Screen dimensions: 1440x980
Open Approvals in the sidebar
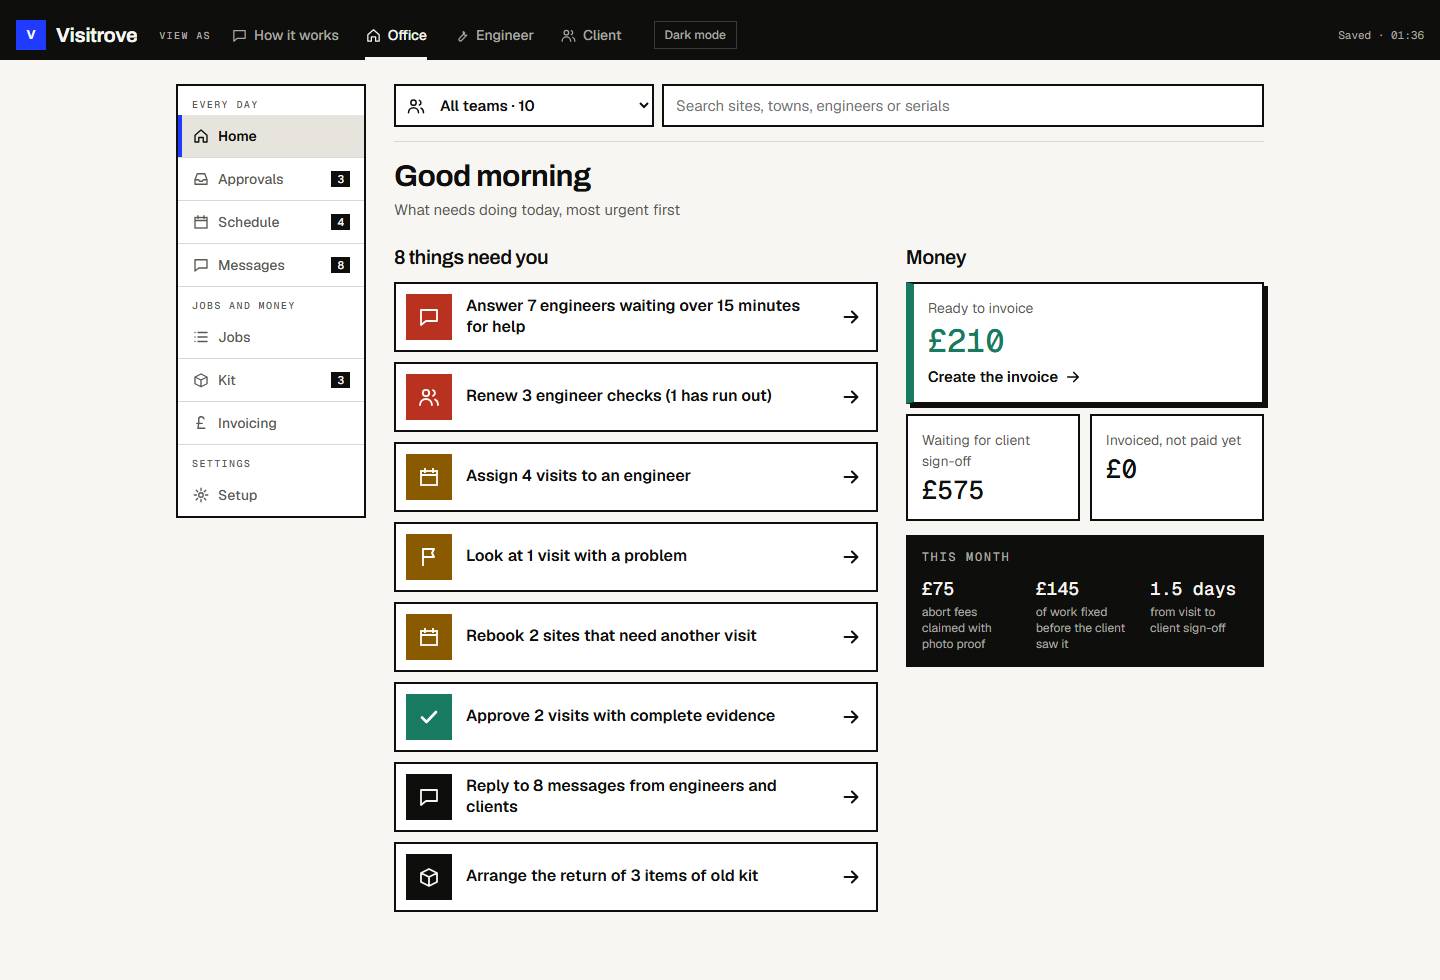click(x=271, y=179)
